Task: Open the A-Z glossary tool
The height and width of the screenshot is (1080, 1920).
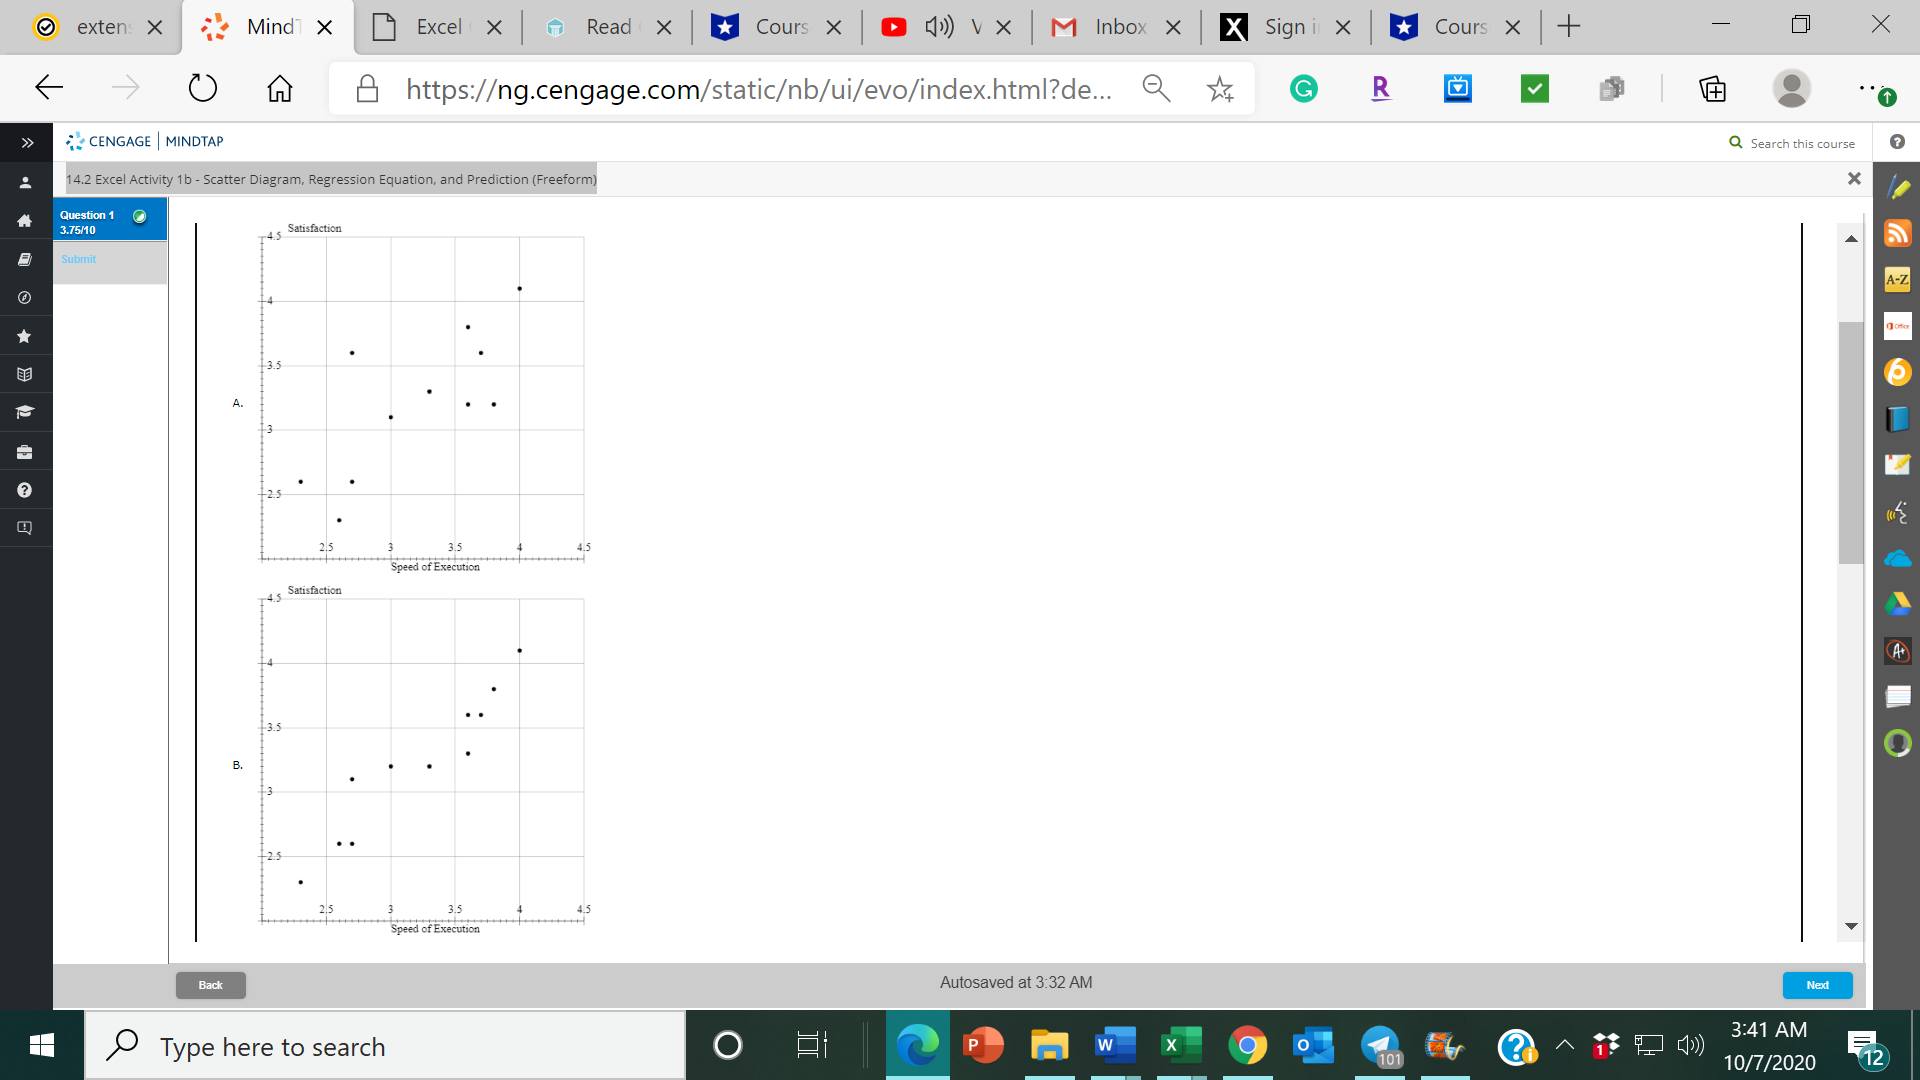Action: click(x=1897, y=279)
